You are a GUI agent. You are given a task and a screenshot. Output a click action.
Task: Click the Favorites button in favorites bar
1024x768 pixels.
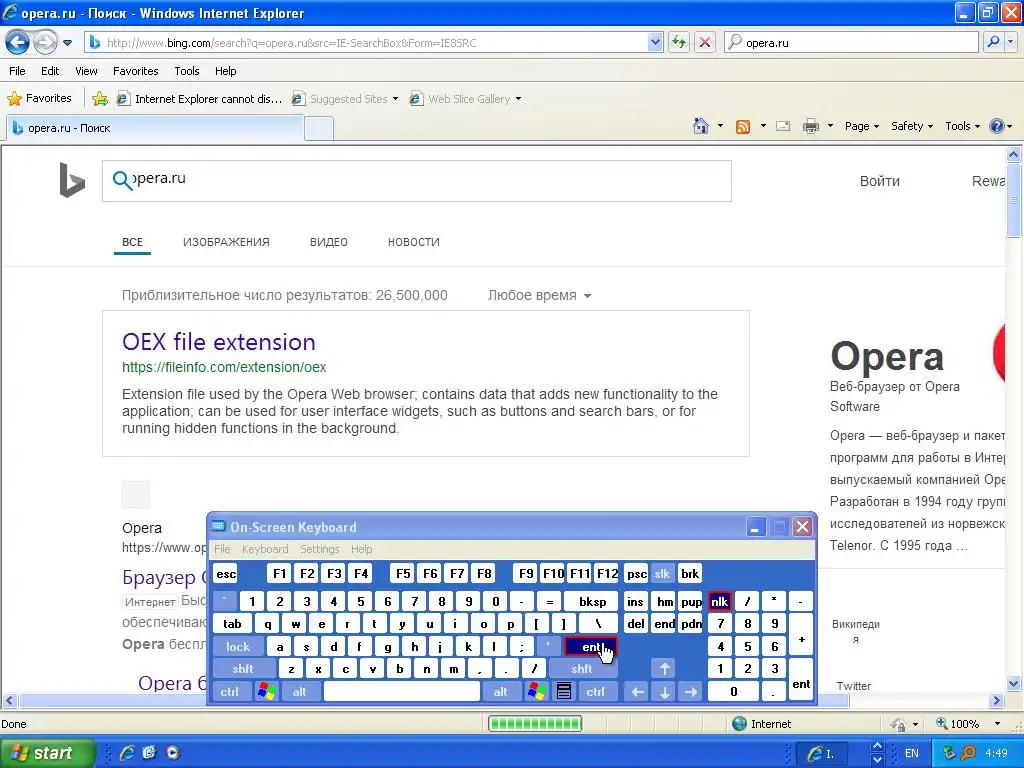click(40, 99)
